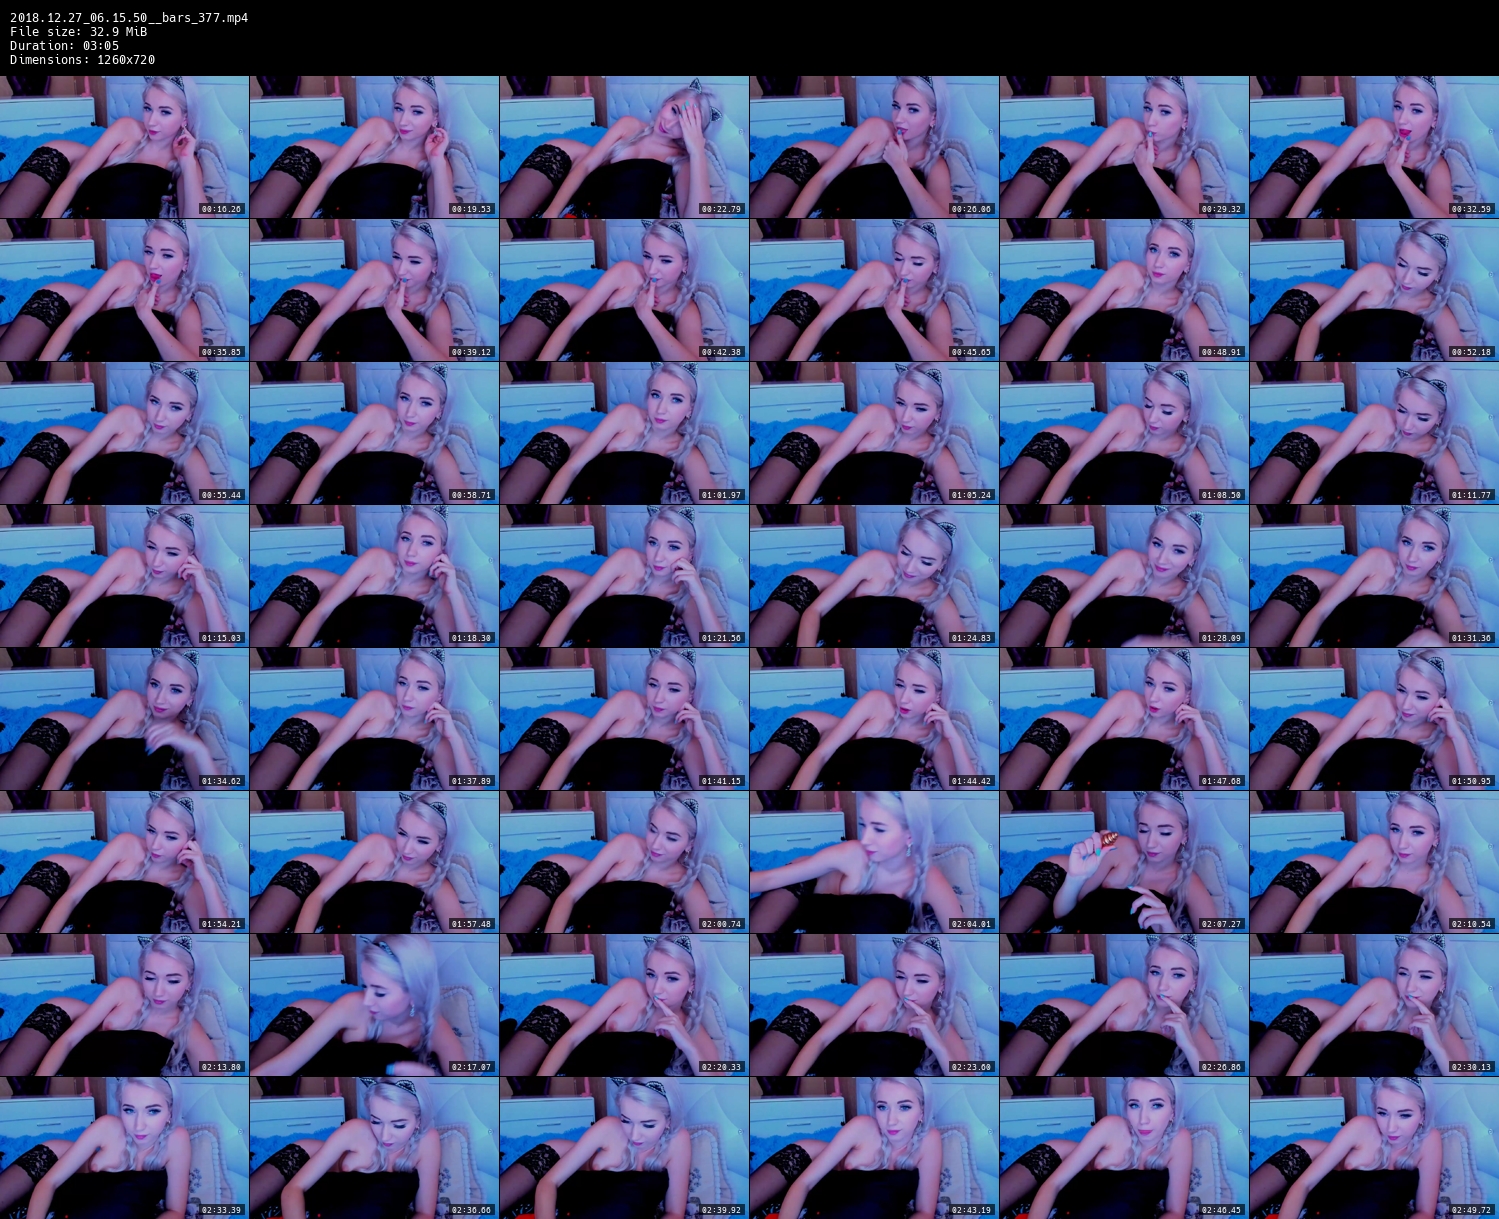Open the frame thumbnail stamped 00:16.26

point(124,147)
